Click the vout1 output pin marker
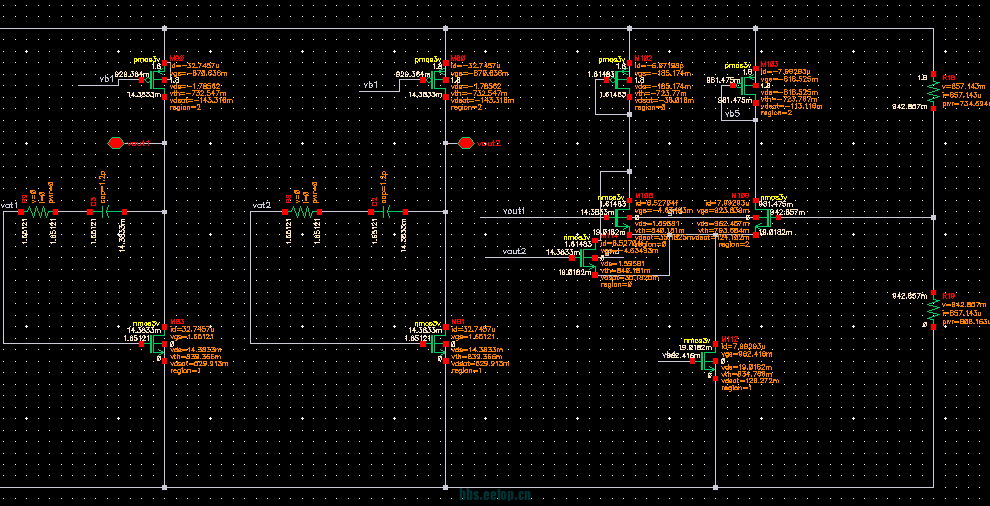990x506 pixels. point(116,142)
